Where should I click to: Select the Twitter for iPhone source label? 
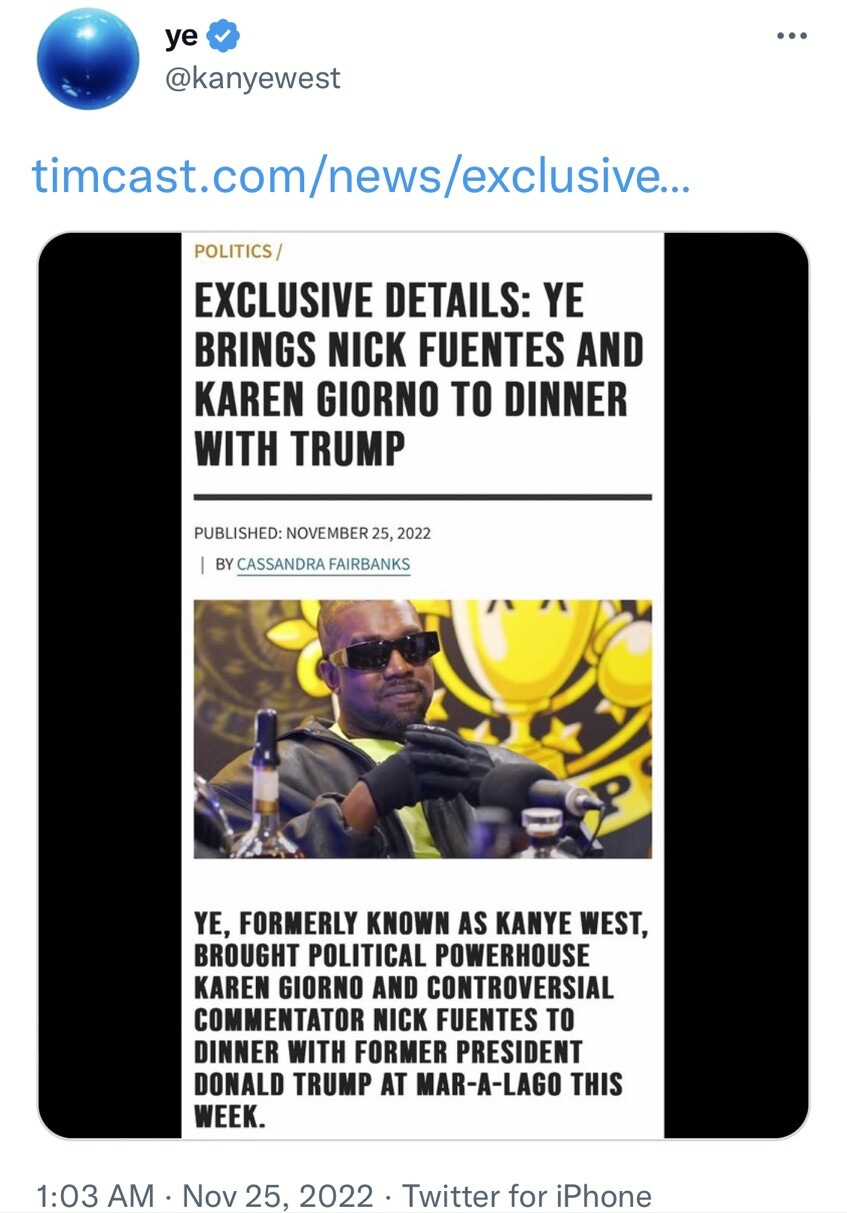pyautogui.click(x=527, y=1196)
